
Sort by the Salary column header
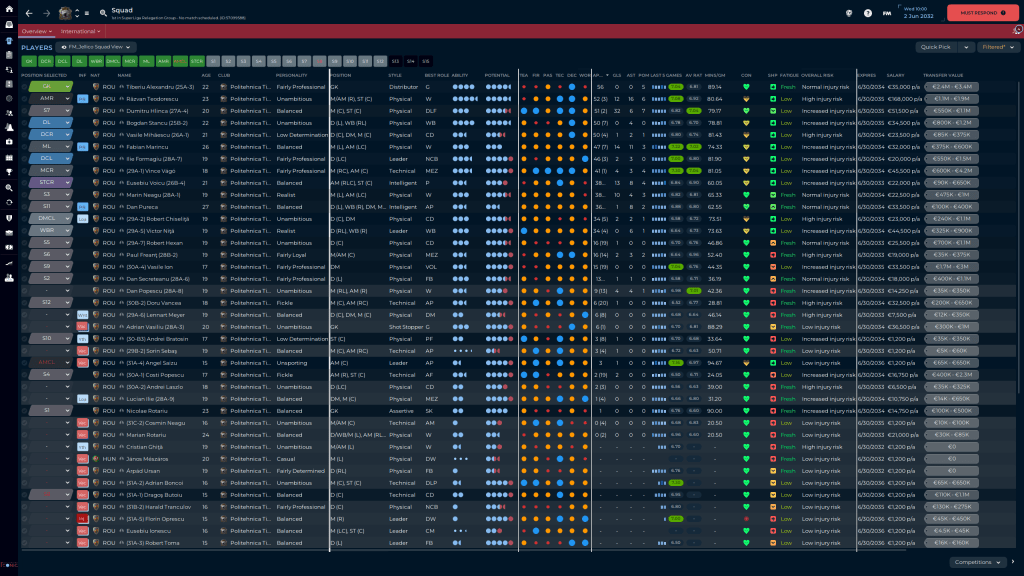[x=895, y=75]
